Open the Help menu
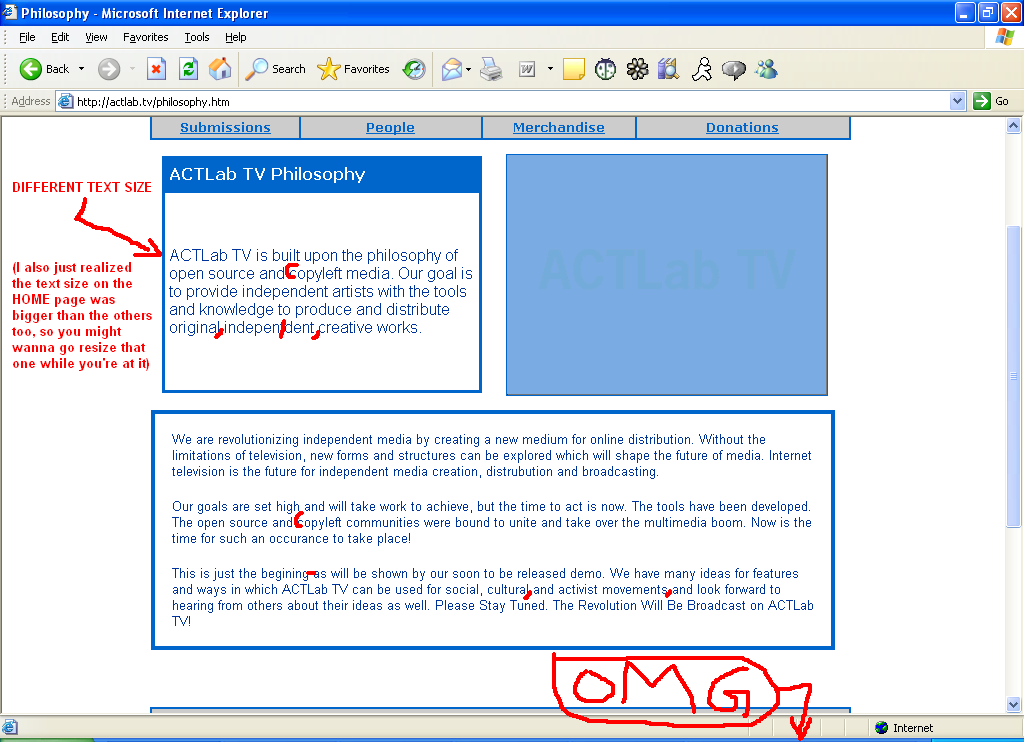 click(236, 37)
